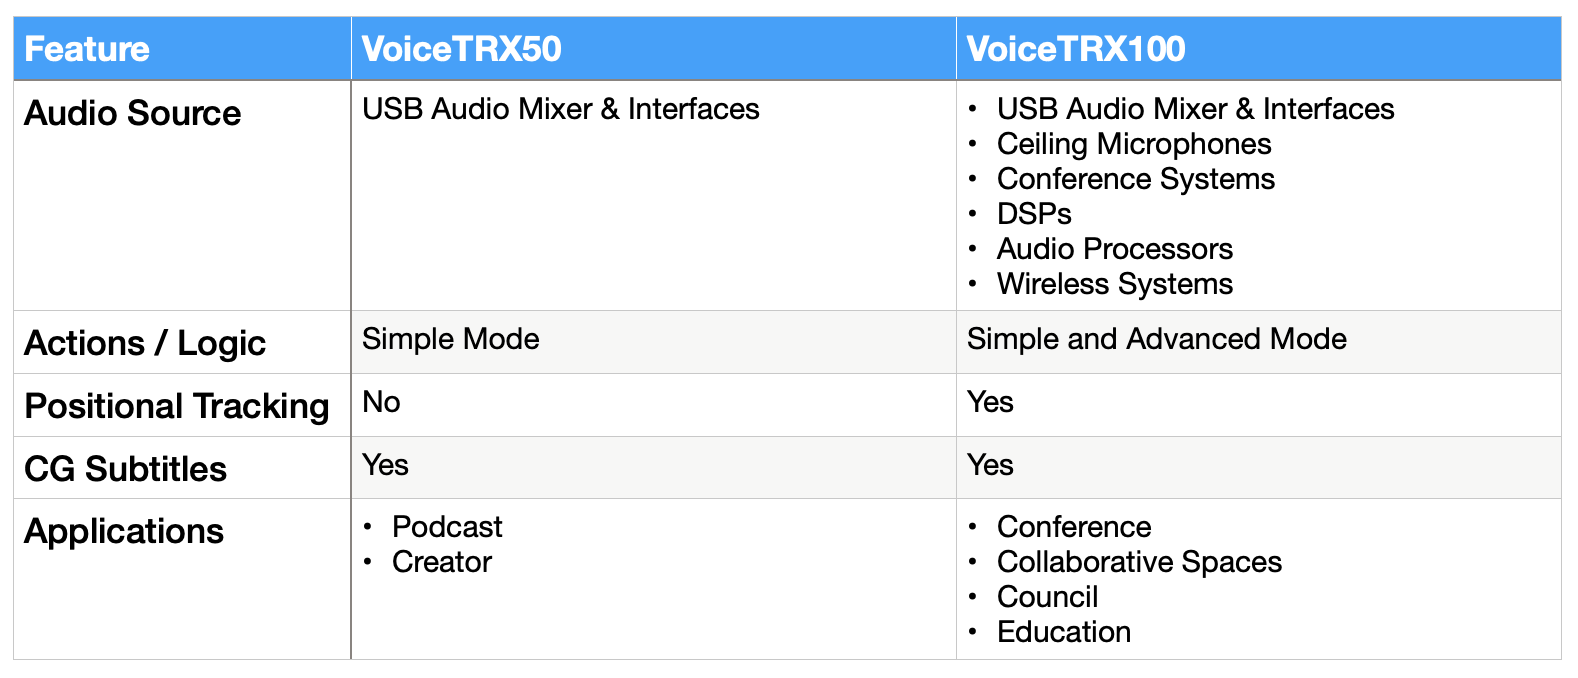Click the Feature column header
The width and height of the screenshot is (1578, 678).
coord(87,49)
